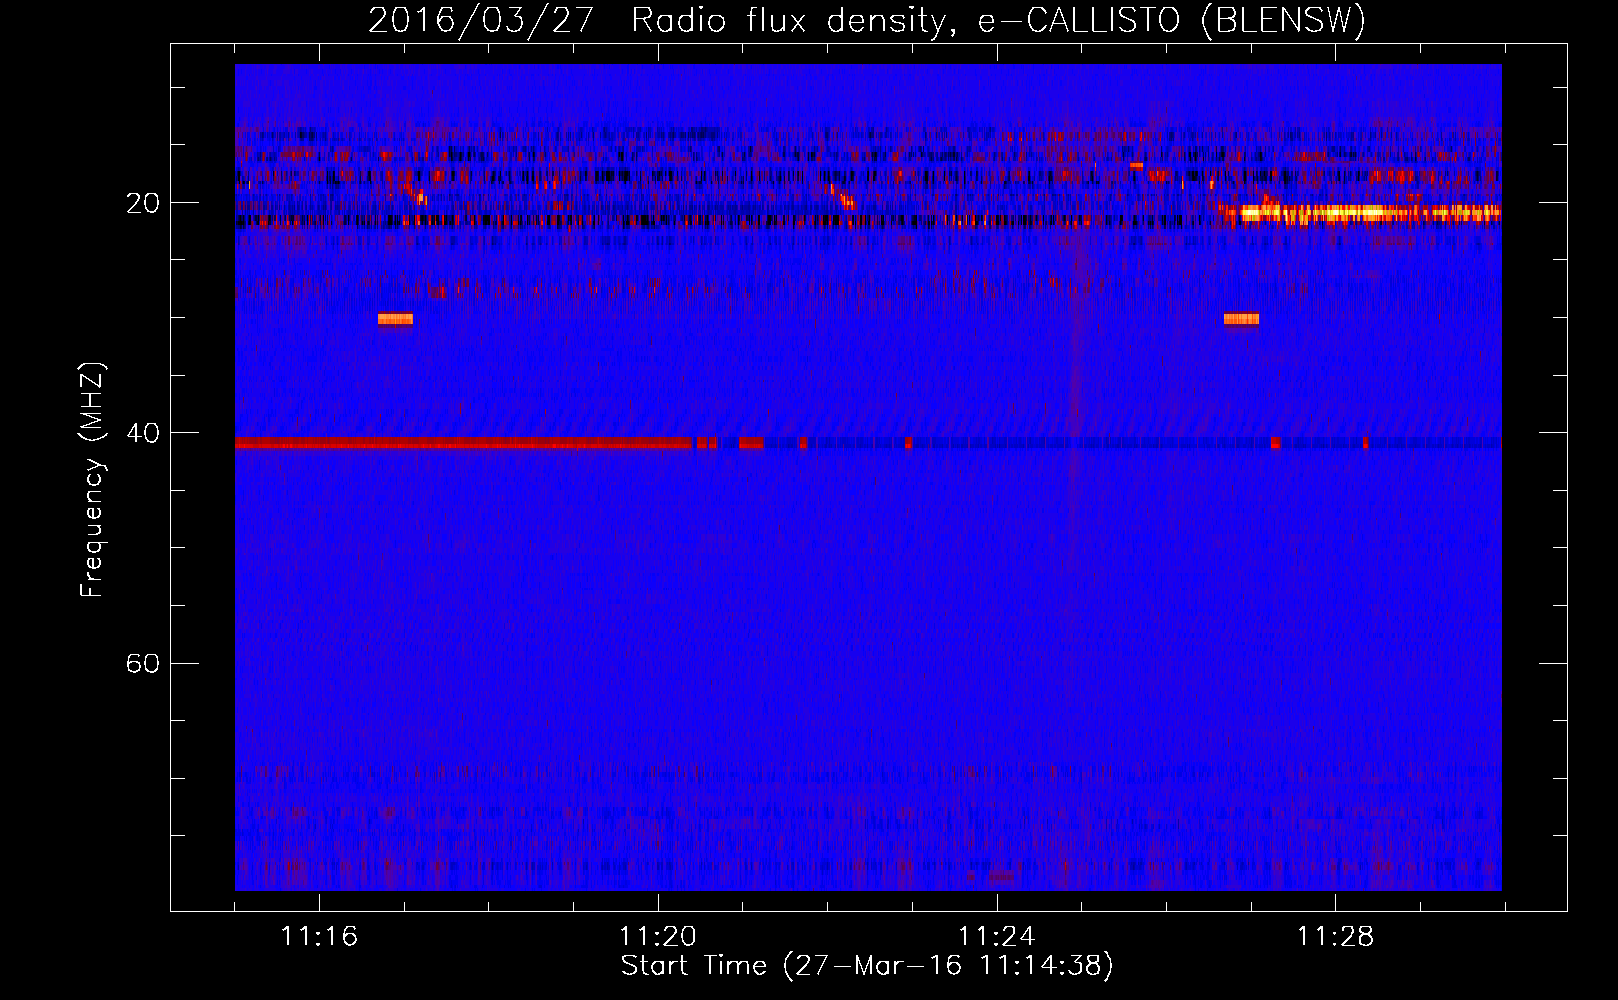Screen dimensions: 1618x1000
Task: Click the small orange dash near 17 MHz at 11:25
Action: [x=1136, y=166]
